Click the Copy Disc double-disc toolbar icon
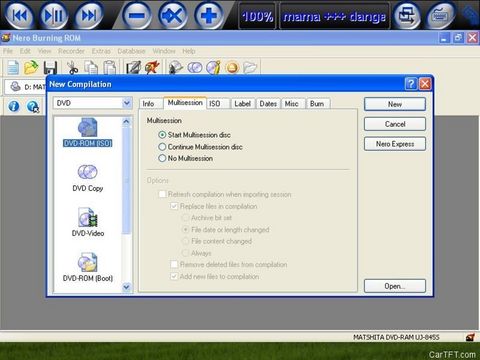 pos(195,68)
